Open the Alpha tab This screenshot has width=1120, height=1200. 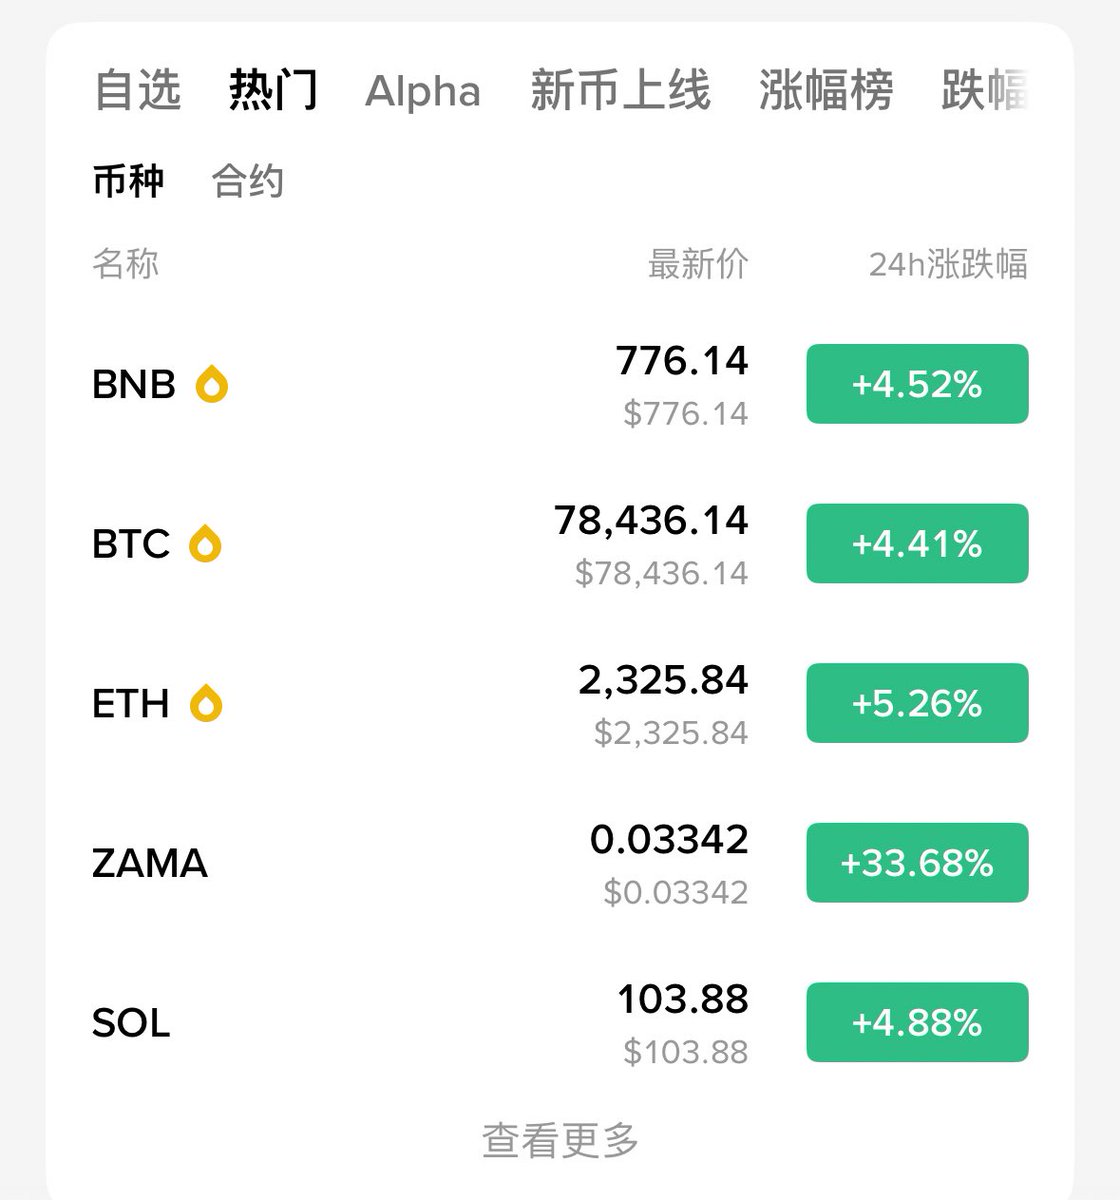[423, 91]
